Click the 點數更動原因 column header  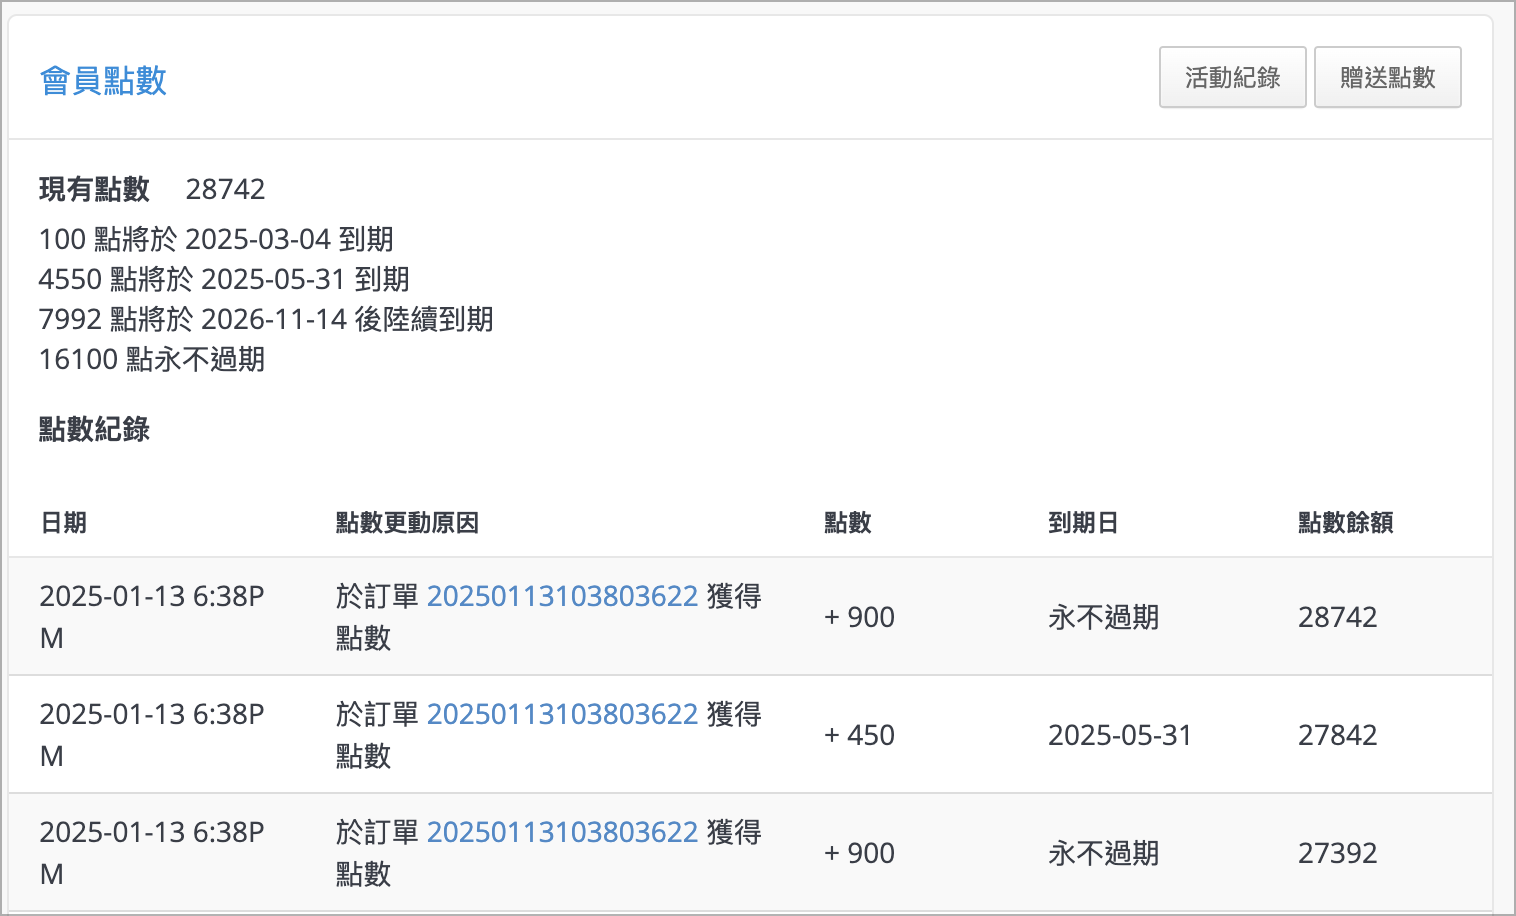407,522
